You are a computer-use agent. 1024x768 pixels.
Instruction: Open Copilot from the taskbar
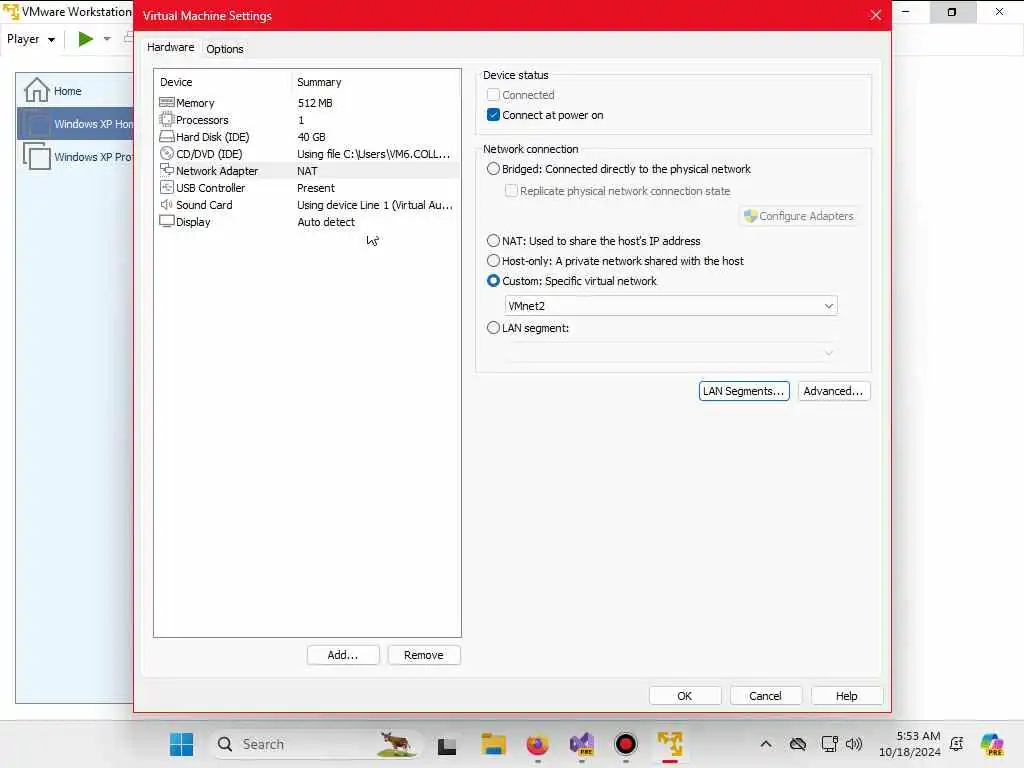click(992, 744)
